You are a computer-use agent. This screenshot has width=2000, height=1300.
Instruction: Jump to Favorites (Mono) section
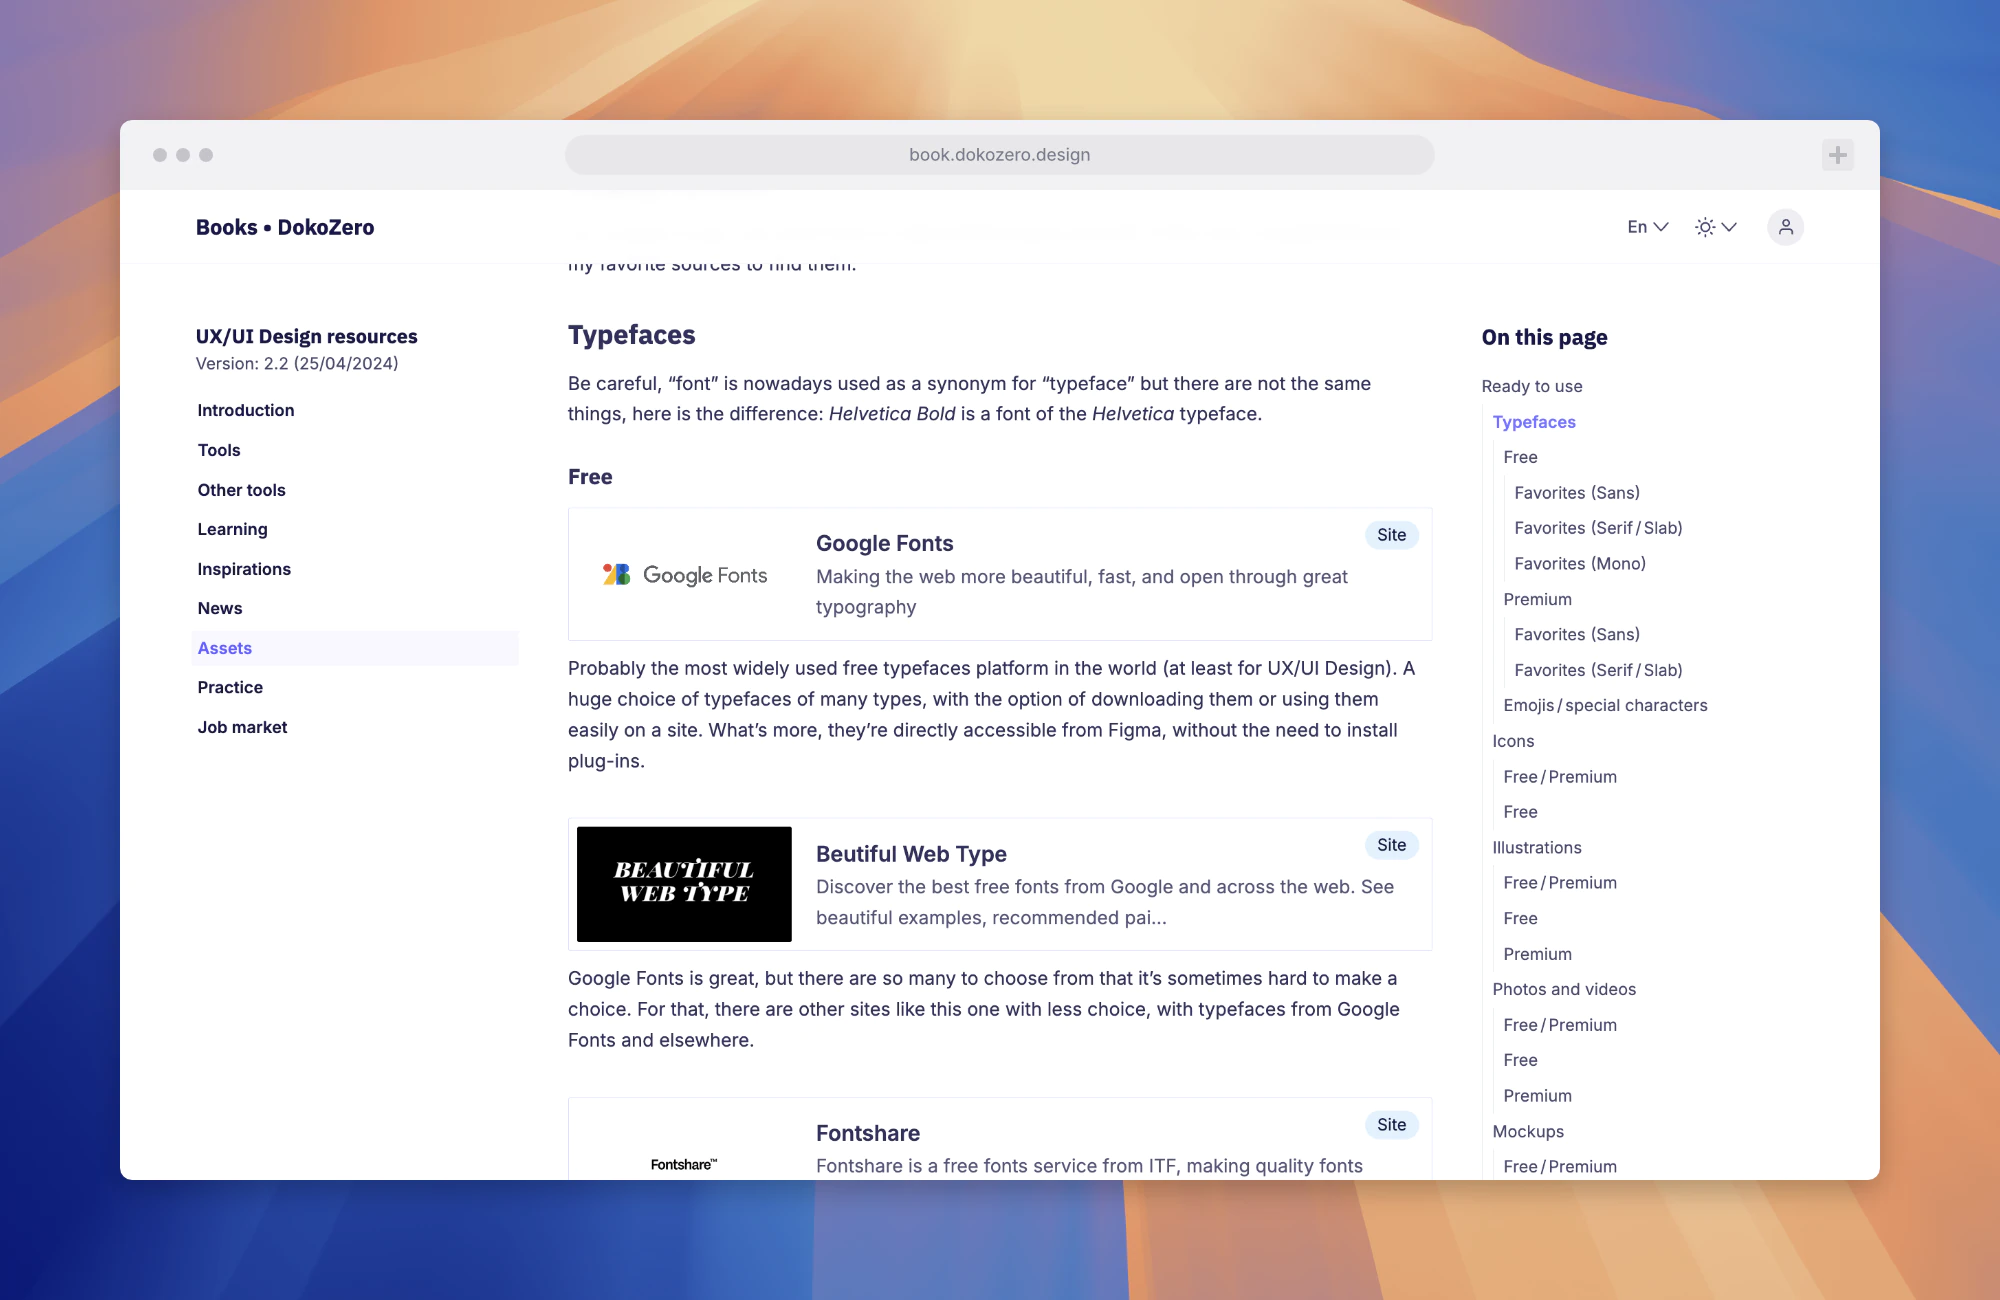[1579, 564]
